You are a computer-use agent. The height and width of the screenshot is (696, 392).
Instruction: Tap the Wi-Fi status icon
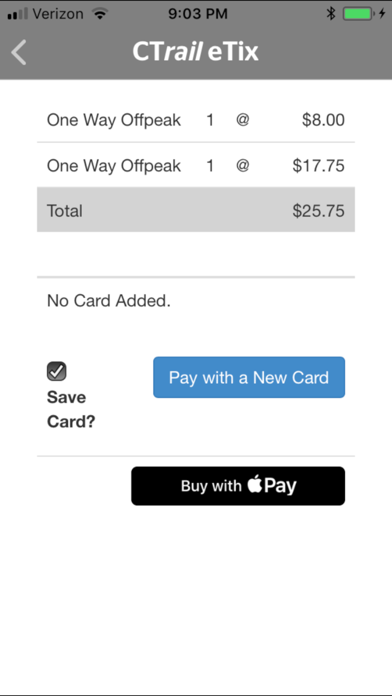(x=100, y=14)
